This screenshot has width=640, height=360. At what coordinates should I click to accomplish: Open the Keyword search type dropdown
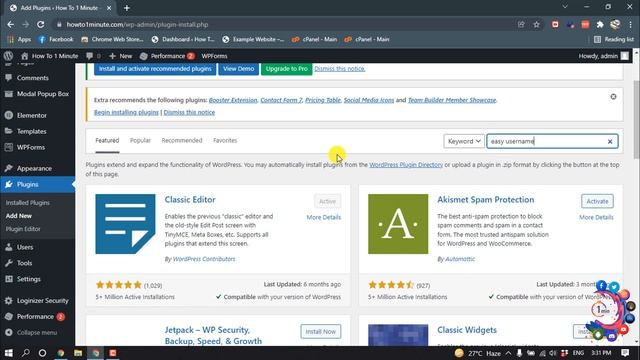click(x=464, y=141)
